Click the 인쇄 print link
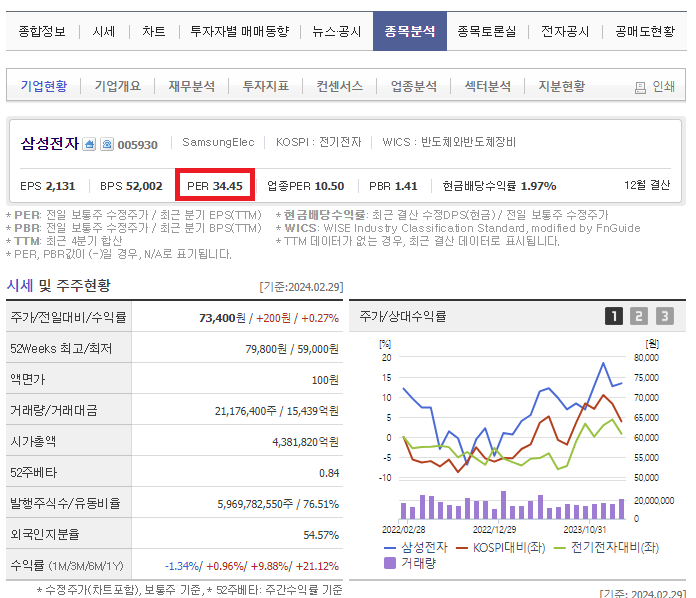This screenshot has height=598, width=696. tap(664, 87)
